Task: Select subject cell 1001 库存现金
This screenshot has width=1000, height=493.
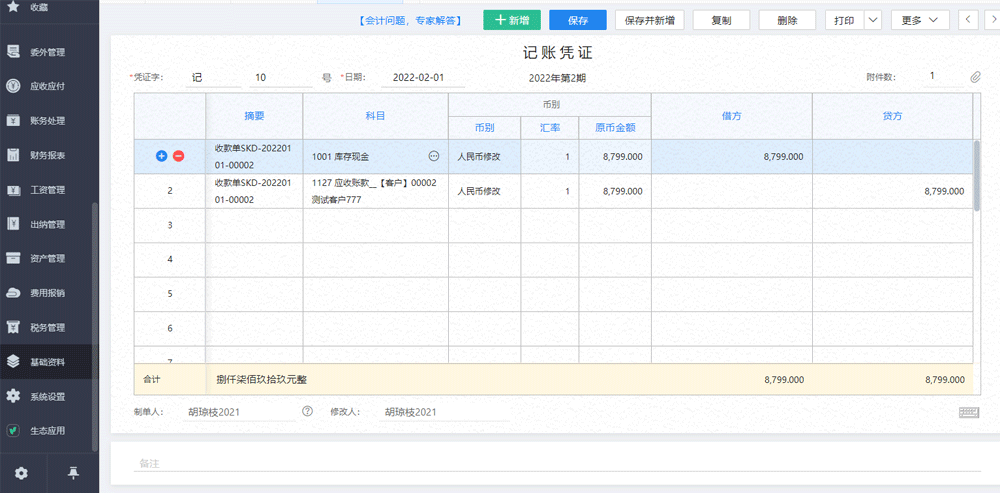Action: click(376, 156)
